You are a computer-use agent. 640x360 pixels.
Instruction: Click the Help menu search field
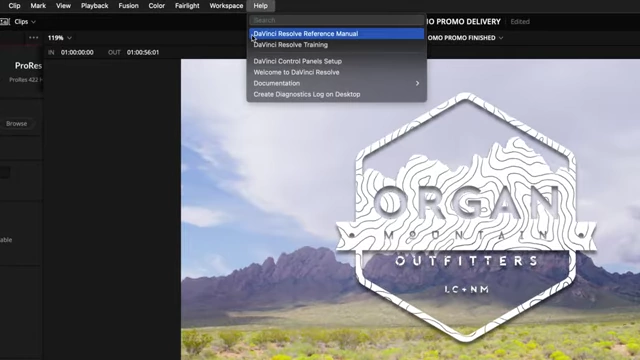(337, 20)
